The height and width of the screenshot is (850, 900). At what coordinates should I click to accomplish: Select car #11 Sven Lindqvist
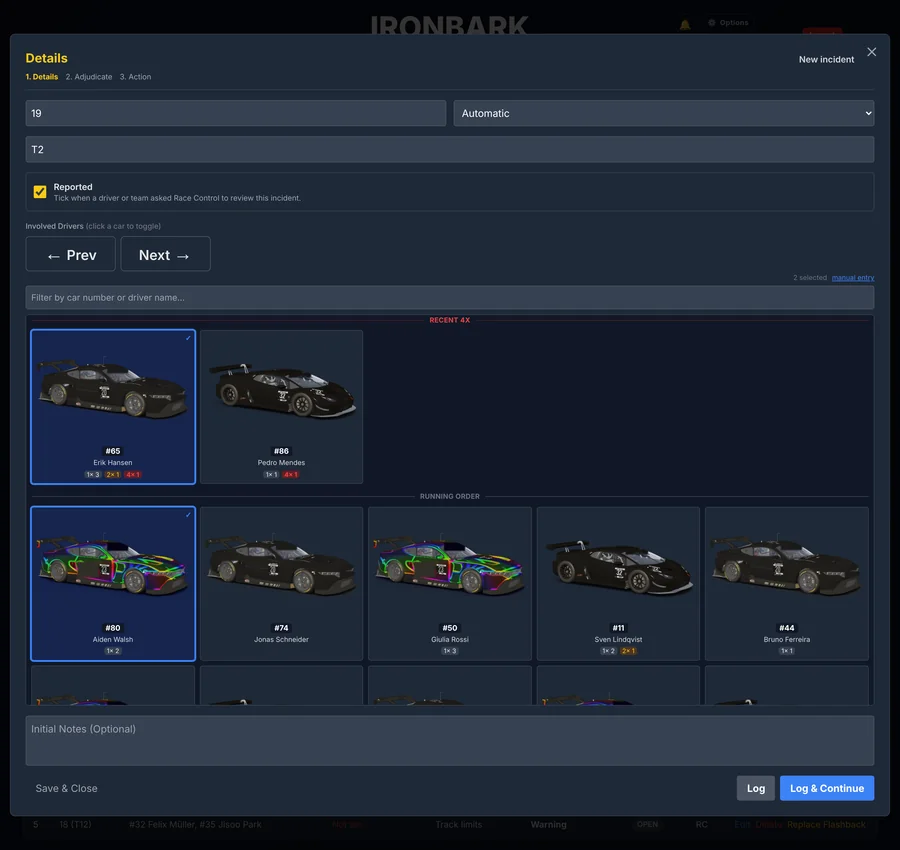(618, 584)
